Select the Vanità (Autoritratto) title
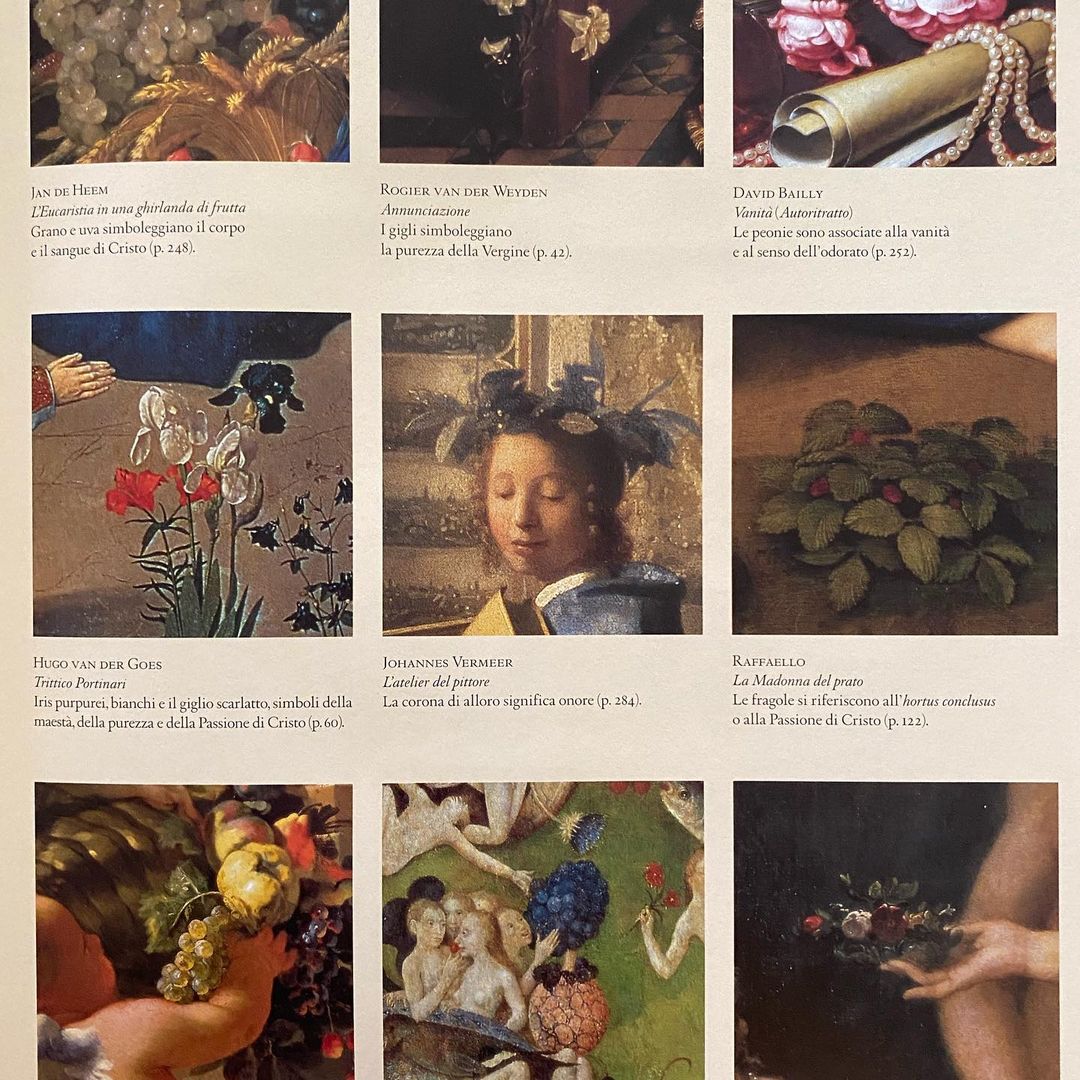This screenshot has width=1080, height=1080. click(793, 213)
